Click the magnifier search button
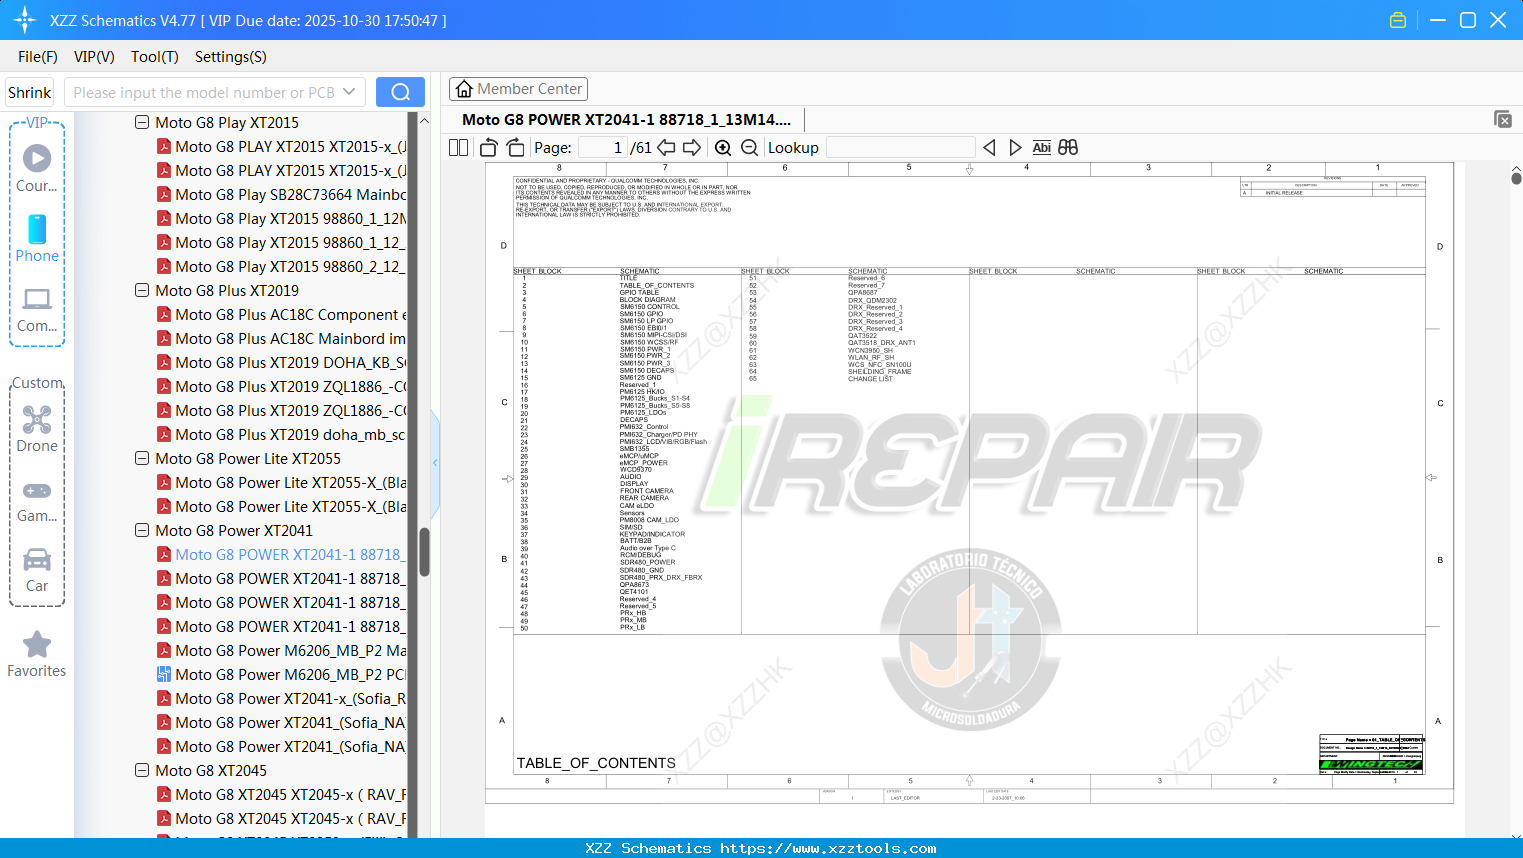This screenshot has width=1523, height=858. tap(400, 92)
